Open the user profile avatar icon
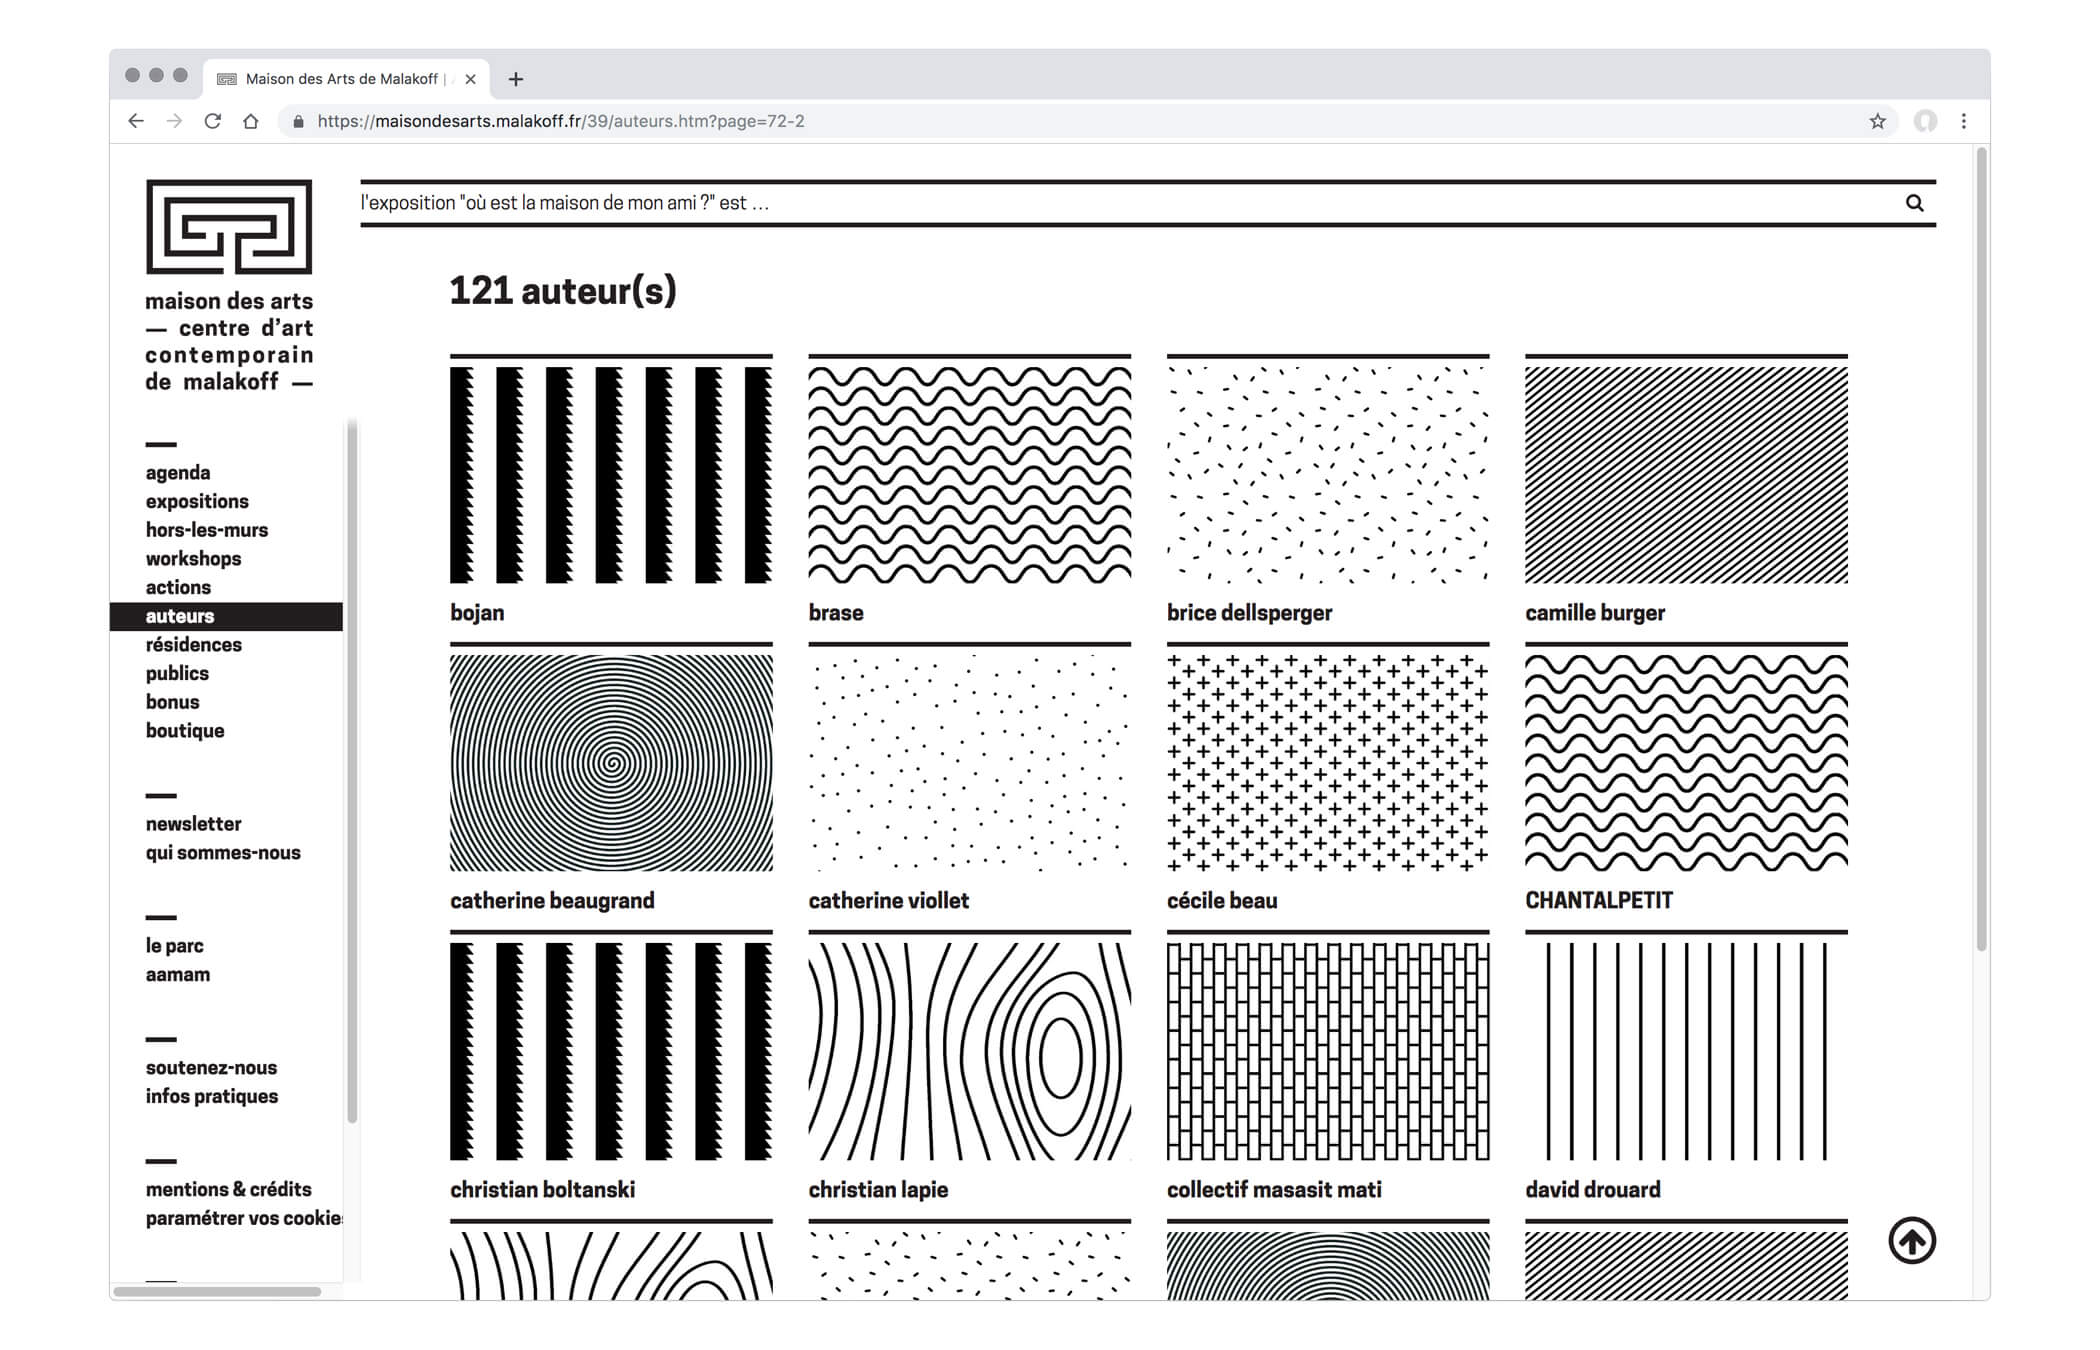Screen dimensions: 2100x1350 click(1925, 121)
